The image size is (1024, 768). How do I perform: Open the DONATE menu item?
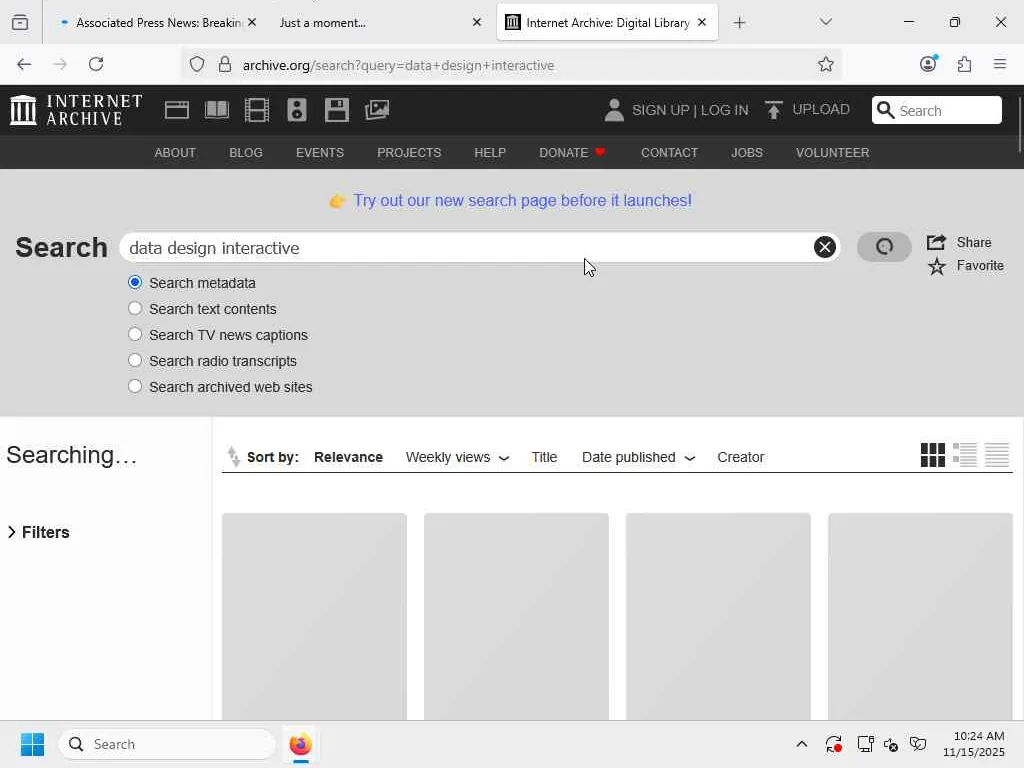click(572, 153)
